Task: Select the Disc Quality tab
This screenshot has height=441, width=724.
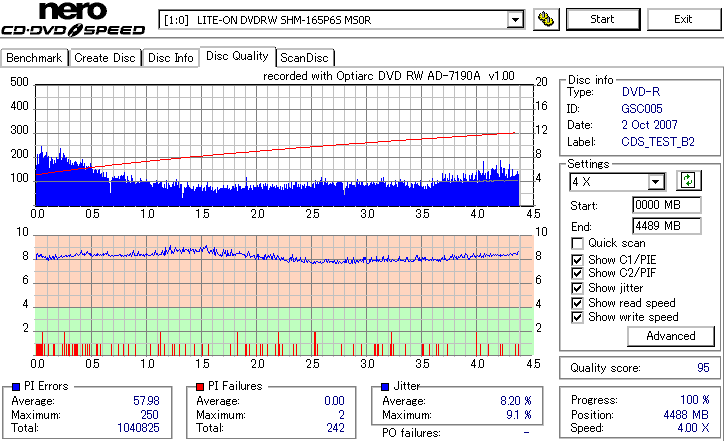Action: (x=237, y=56)
